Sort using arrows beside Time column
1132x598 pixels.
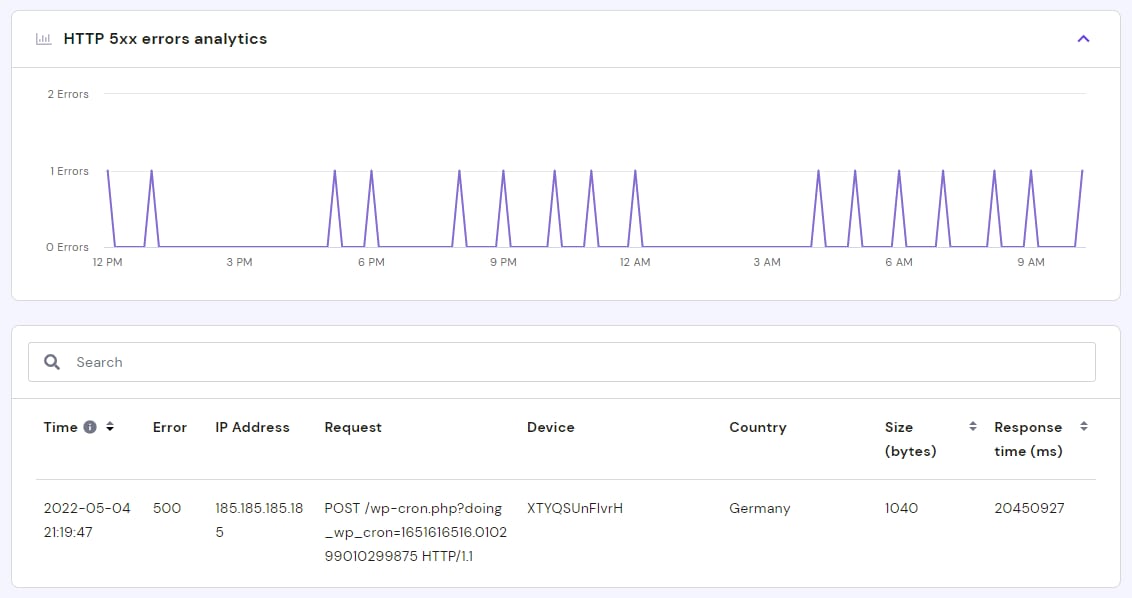[x=110, y=427]
